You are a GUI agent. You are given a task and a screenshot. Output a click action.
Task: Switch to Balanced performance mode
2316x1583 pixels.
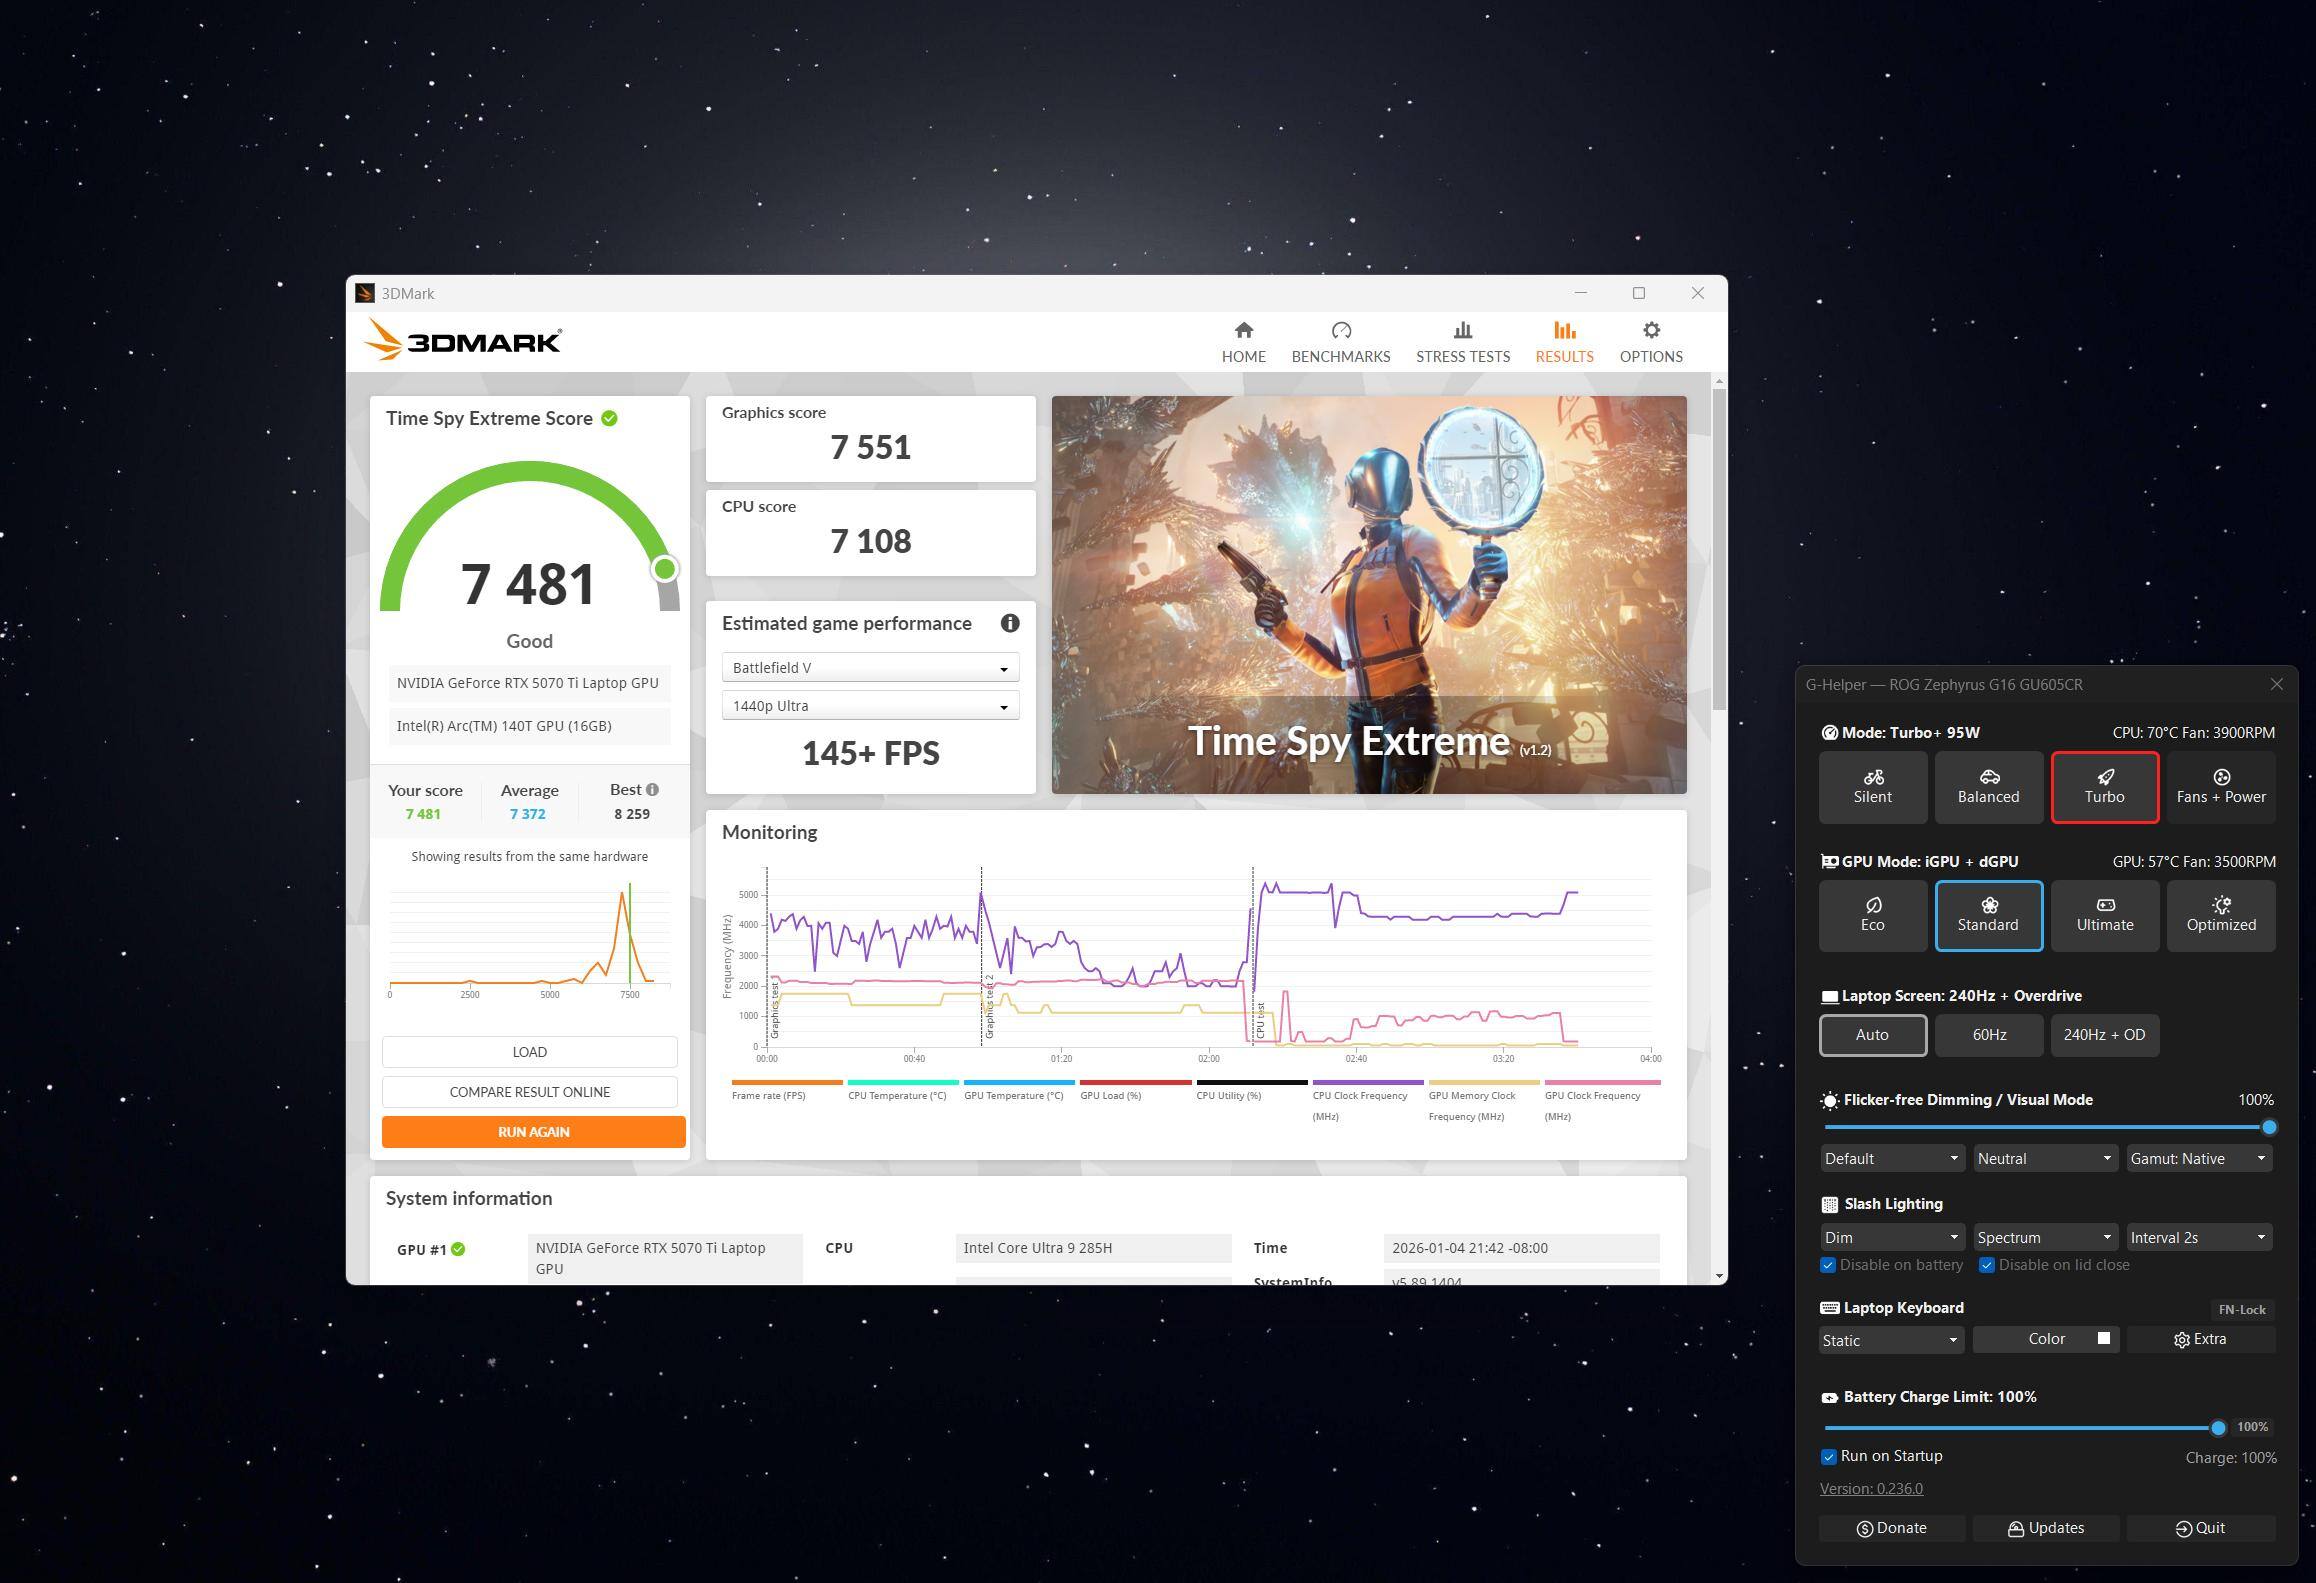(x=1988, y=787)
